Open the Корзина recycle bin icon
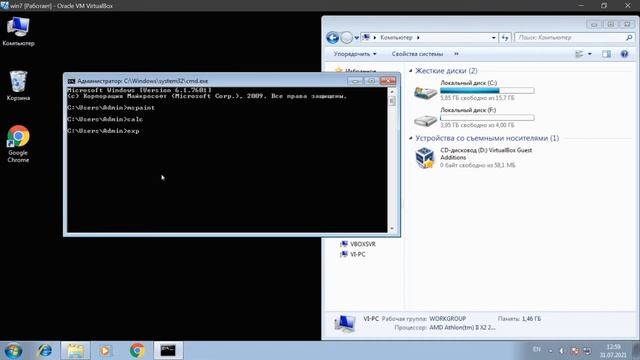The image size is (640, 360). pyautogui.click(x=18, y=85)
